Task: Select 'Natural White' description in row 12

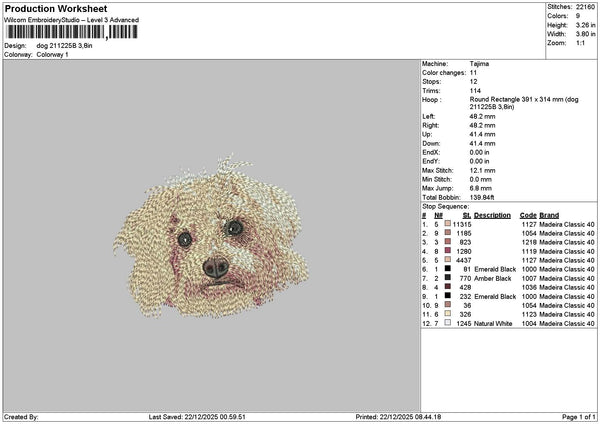Action: pyautogui.click(x=493, y=324)
